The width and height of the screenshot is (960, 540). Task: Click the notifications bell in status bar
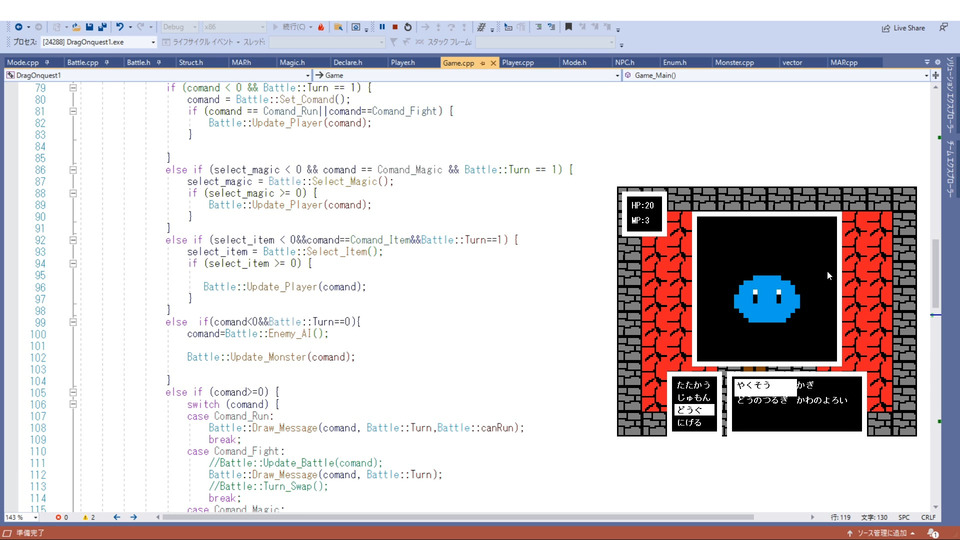point(932,533)
